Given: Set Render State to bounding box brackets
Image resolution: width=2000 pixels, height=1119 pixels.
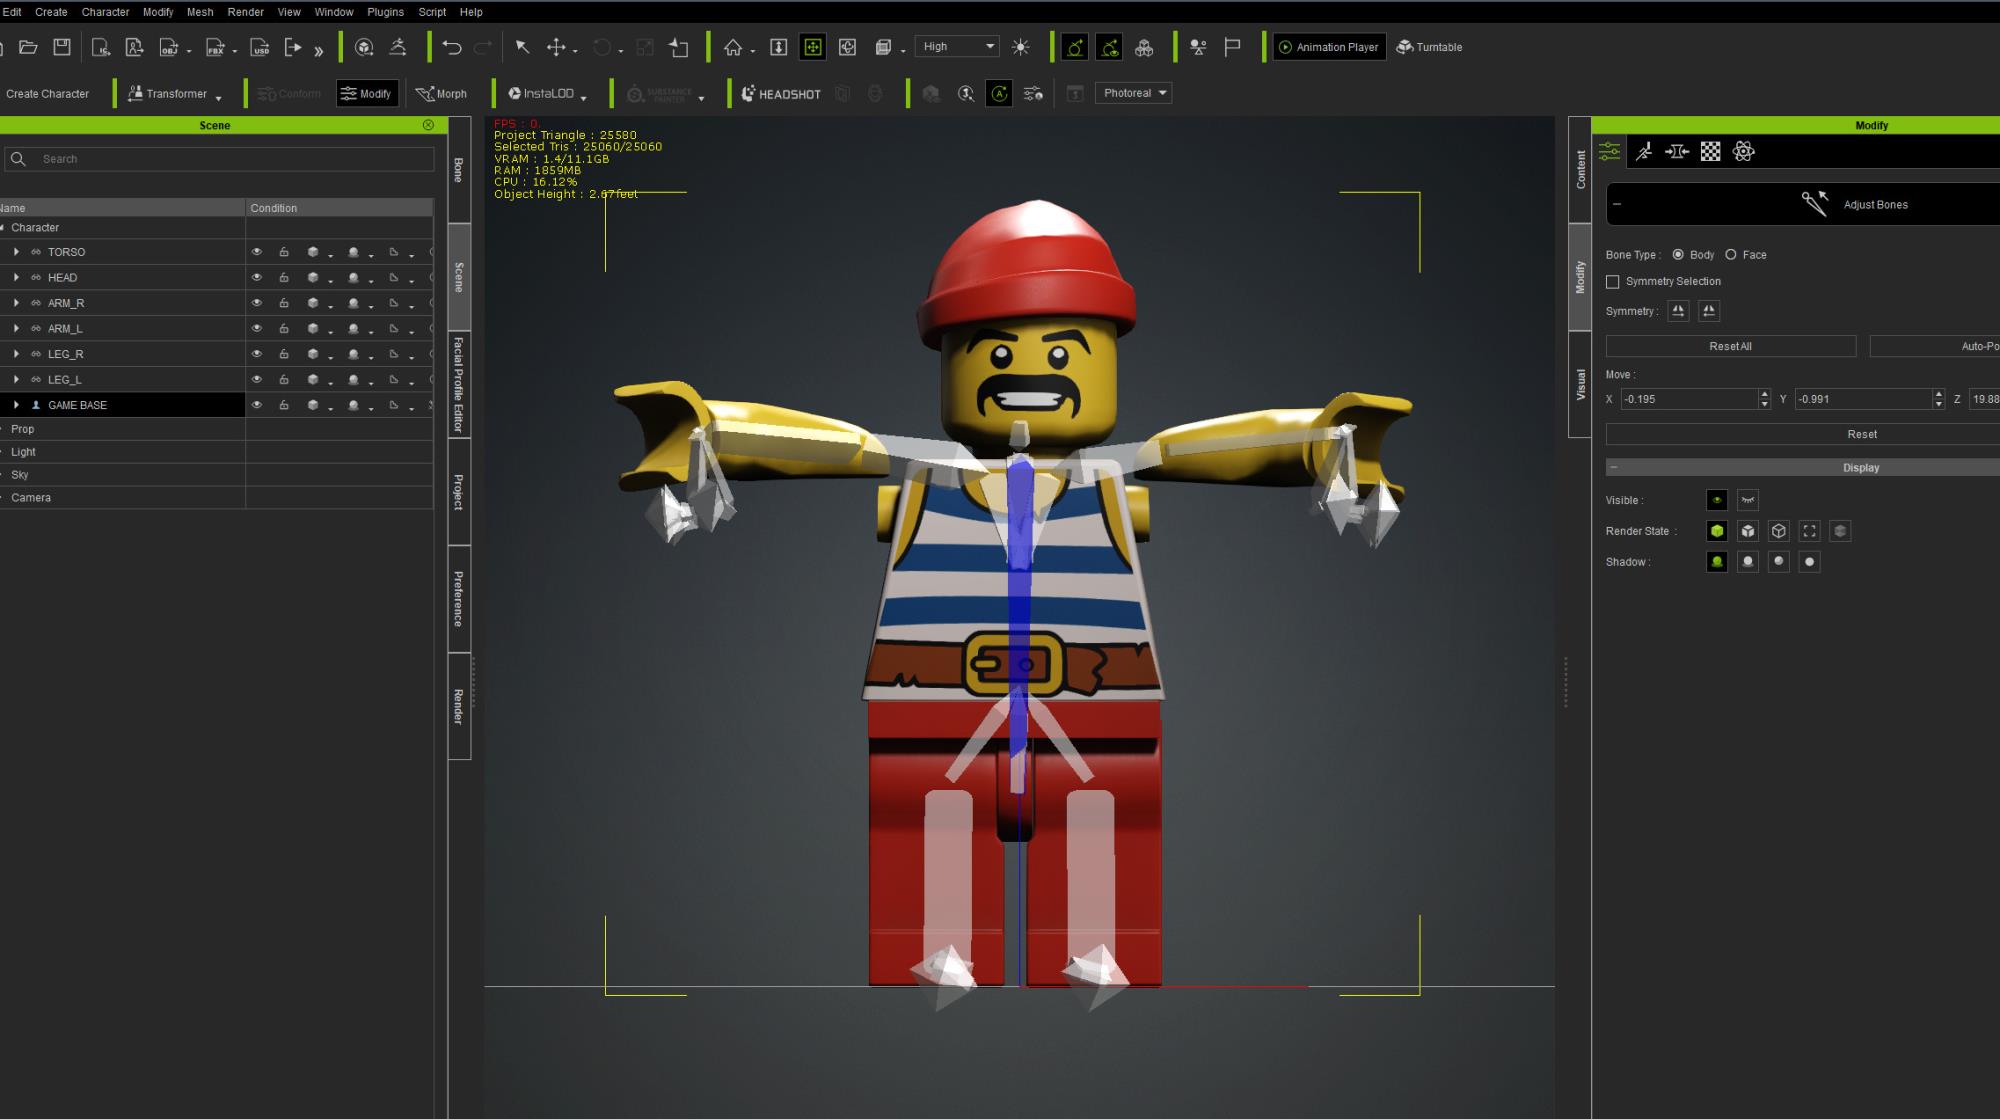Looking at the screenshot, I should coord(1810,531).
